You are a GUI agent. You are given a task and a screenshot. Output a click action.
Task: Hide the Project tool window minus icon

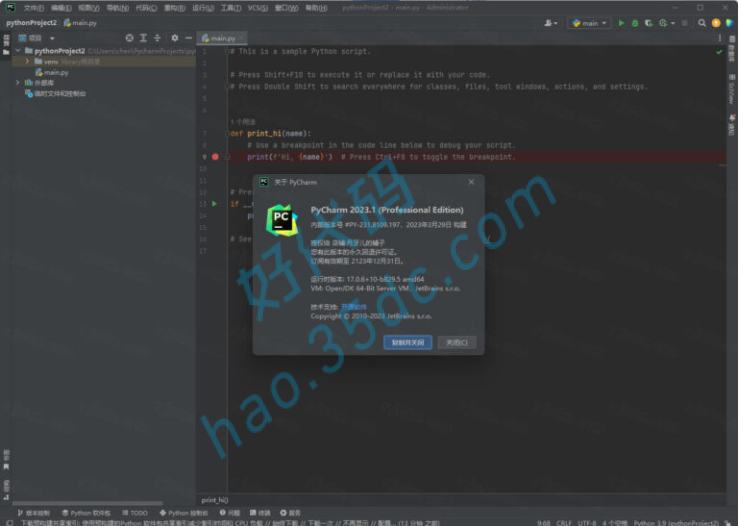pos(189,38)
